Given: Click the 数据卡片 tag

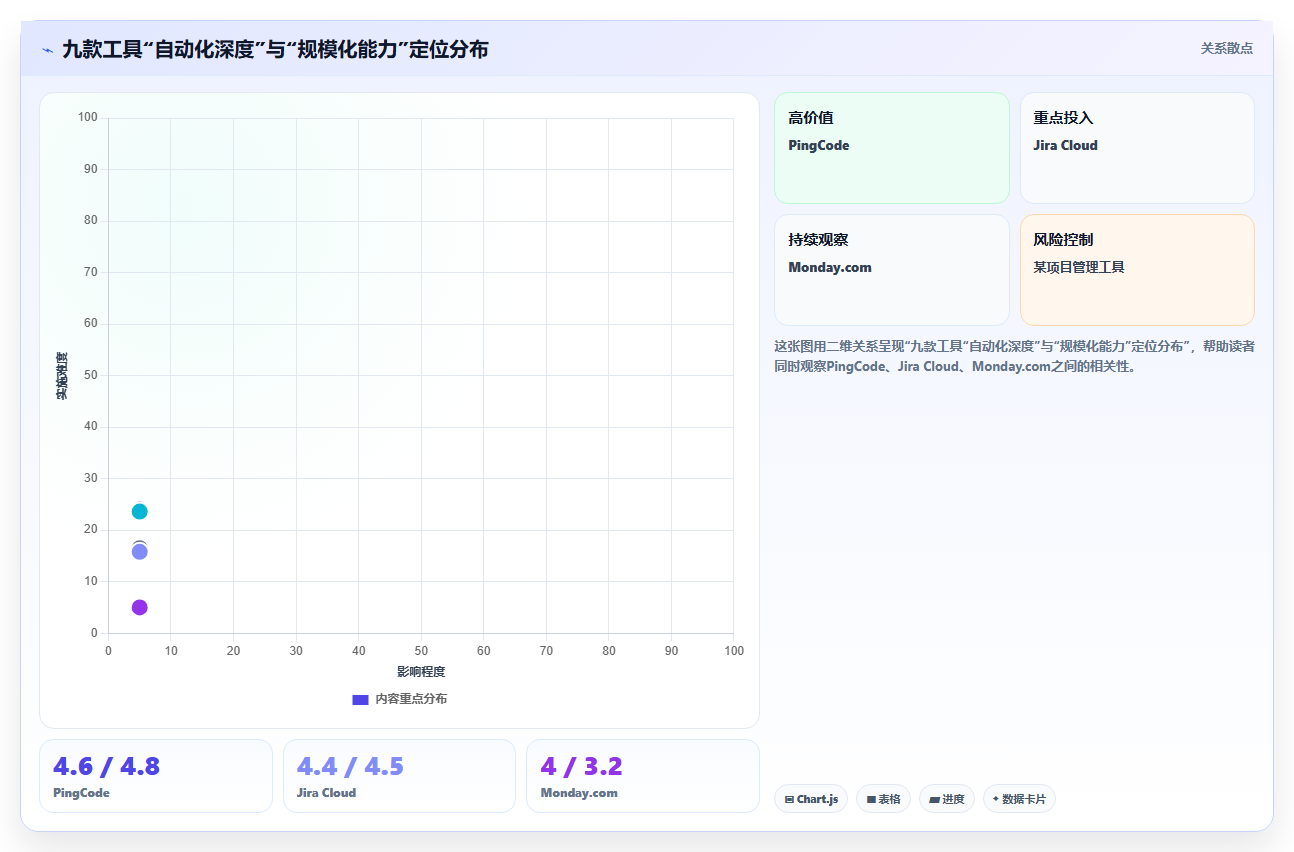Looking at the screenshot, I should point(1019,799).
